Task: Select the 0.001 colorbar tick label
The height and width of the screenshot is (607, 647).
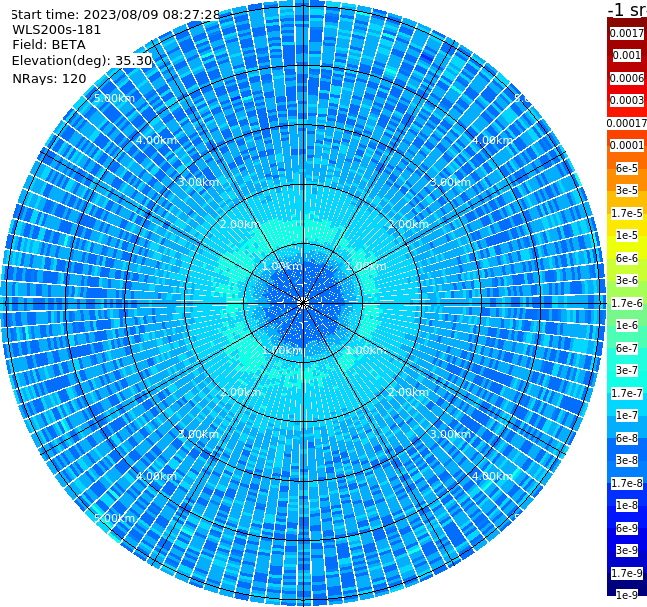Action: 627,55
